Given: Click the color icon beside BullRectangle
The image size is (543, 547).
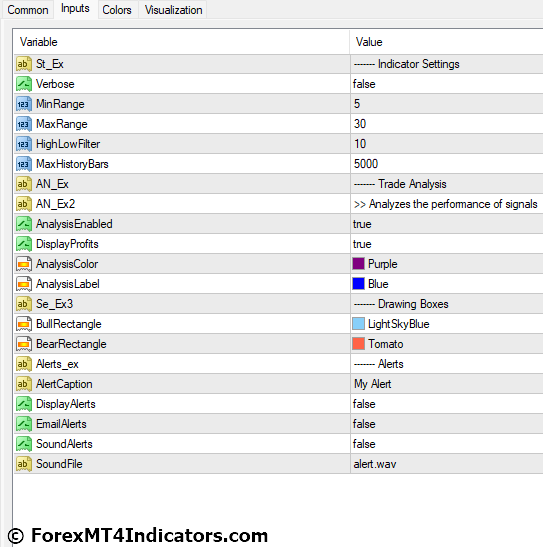Looking at the screenshot, I should click(23, 324).
